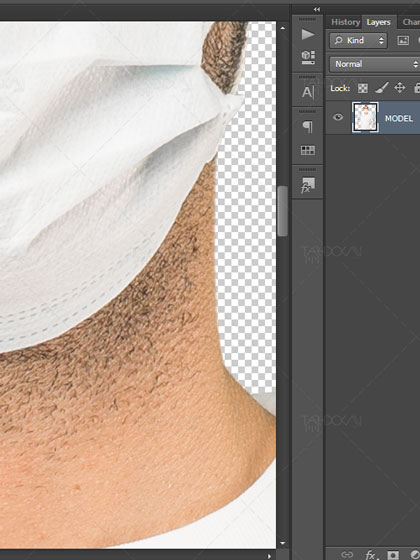Collapse panels with double-arrow icon
This screenshot has width=420, height=560.
pyautogui.click(x=317, y=9)
